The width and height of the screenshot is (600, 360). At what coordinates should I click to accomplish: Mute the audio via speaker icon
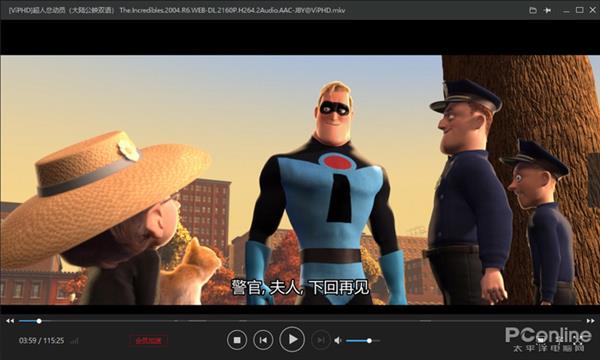(x=338, y=340)
